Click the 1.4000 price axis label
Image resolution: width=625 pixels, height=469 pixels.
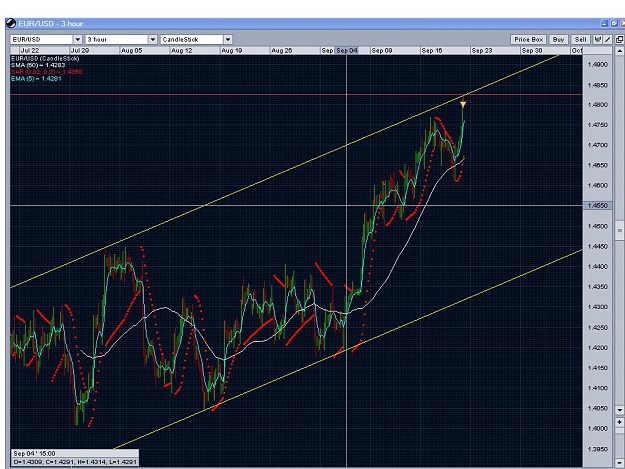pos(597,428)
